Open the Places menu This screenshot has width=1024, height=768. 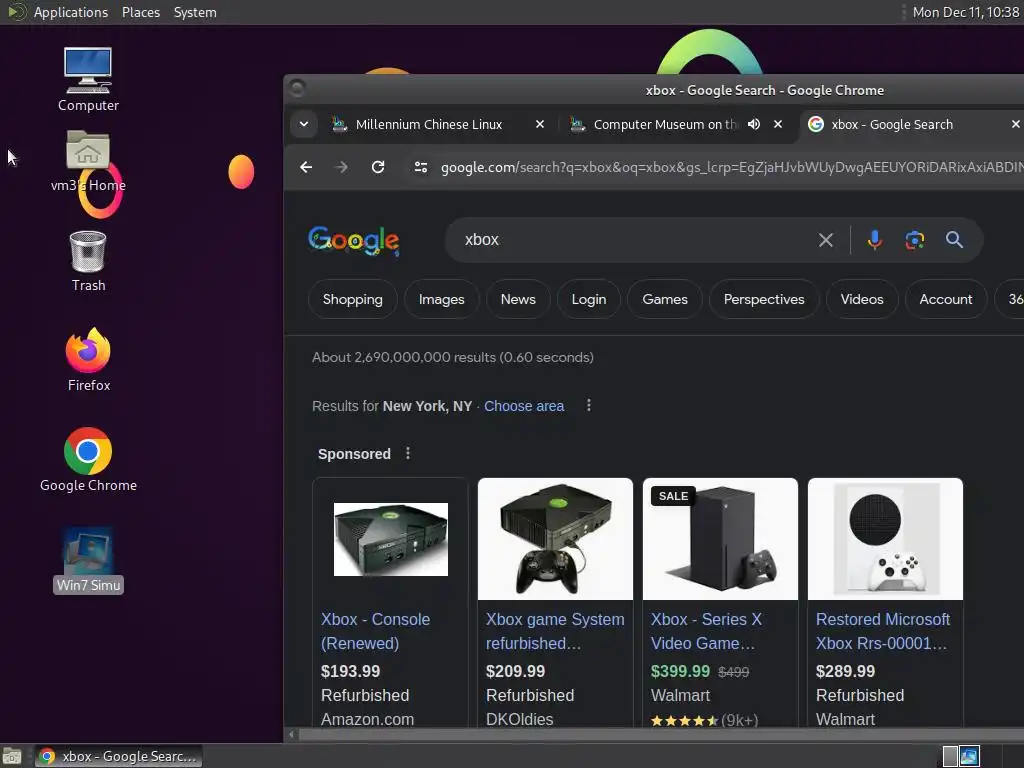(140, 12)
